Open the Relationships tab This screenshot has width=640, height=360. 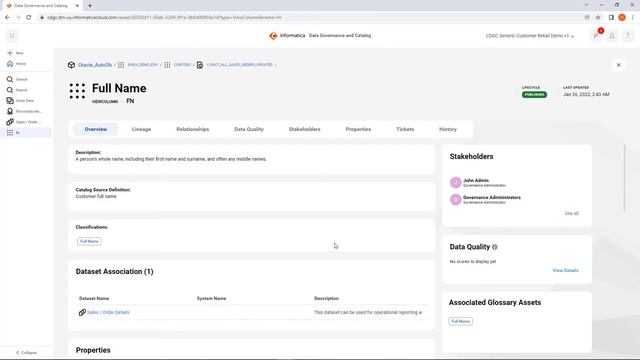point(193,129)
